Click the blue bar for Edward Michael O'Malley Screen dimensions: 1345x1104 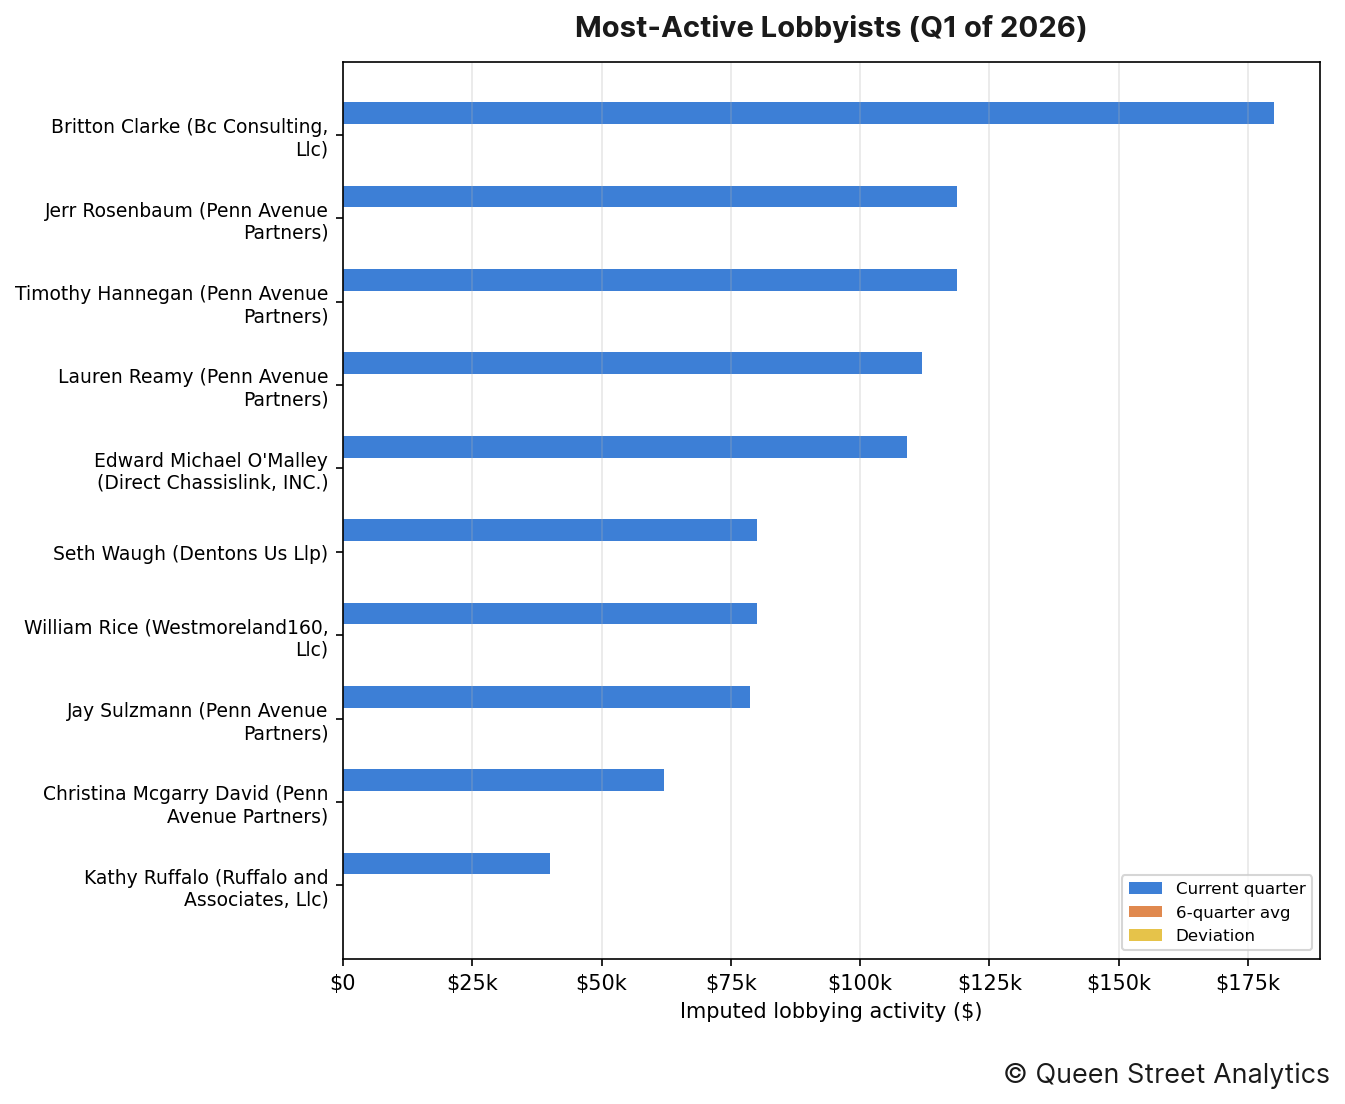pyautogui.click(x=625, y=447)
